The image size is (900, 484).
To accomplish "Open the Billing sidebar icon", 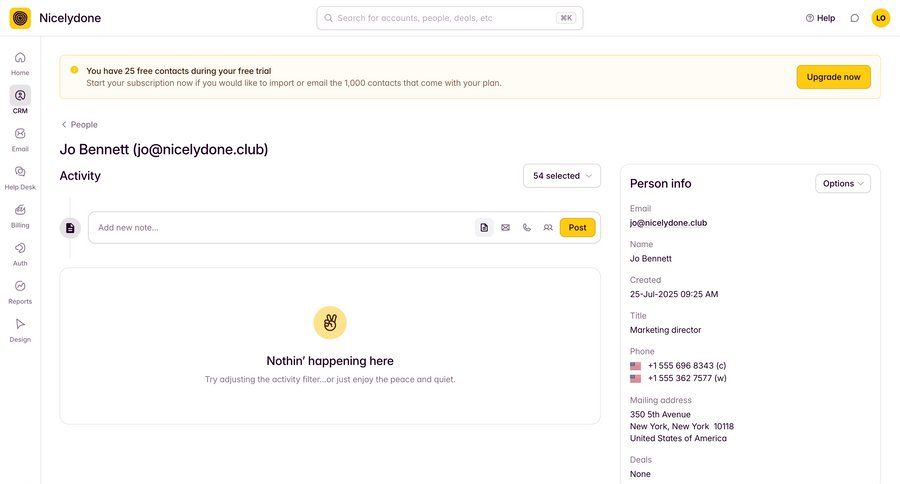I will [x=20, y=216].
